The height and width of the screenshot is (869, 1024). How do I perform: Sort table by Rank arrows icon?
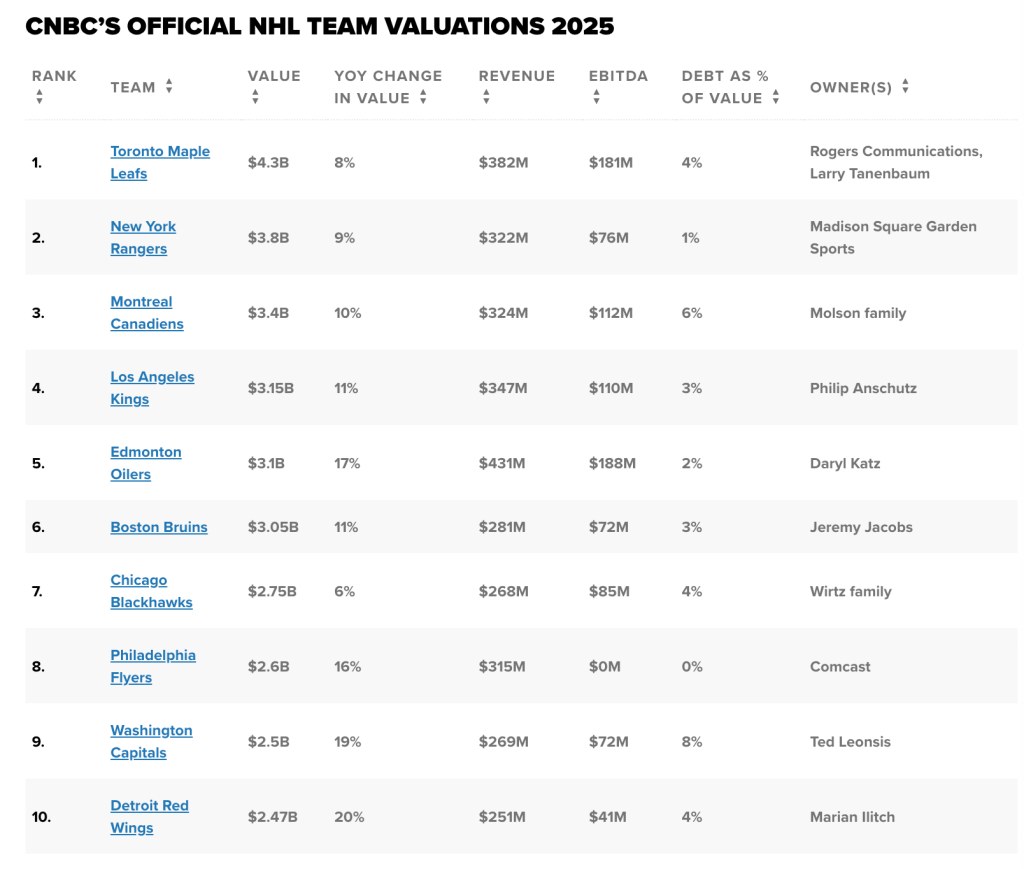[40, 97]
